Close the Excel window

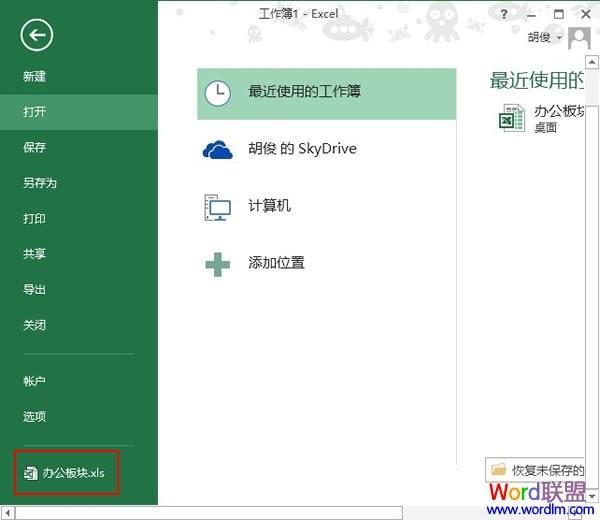[x=586, y=15]
